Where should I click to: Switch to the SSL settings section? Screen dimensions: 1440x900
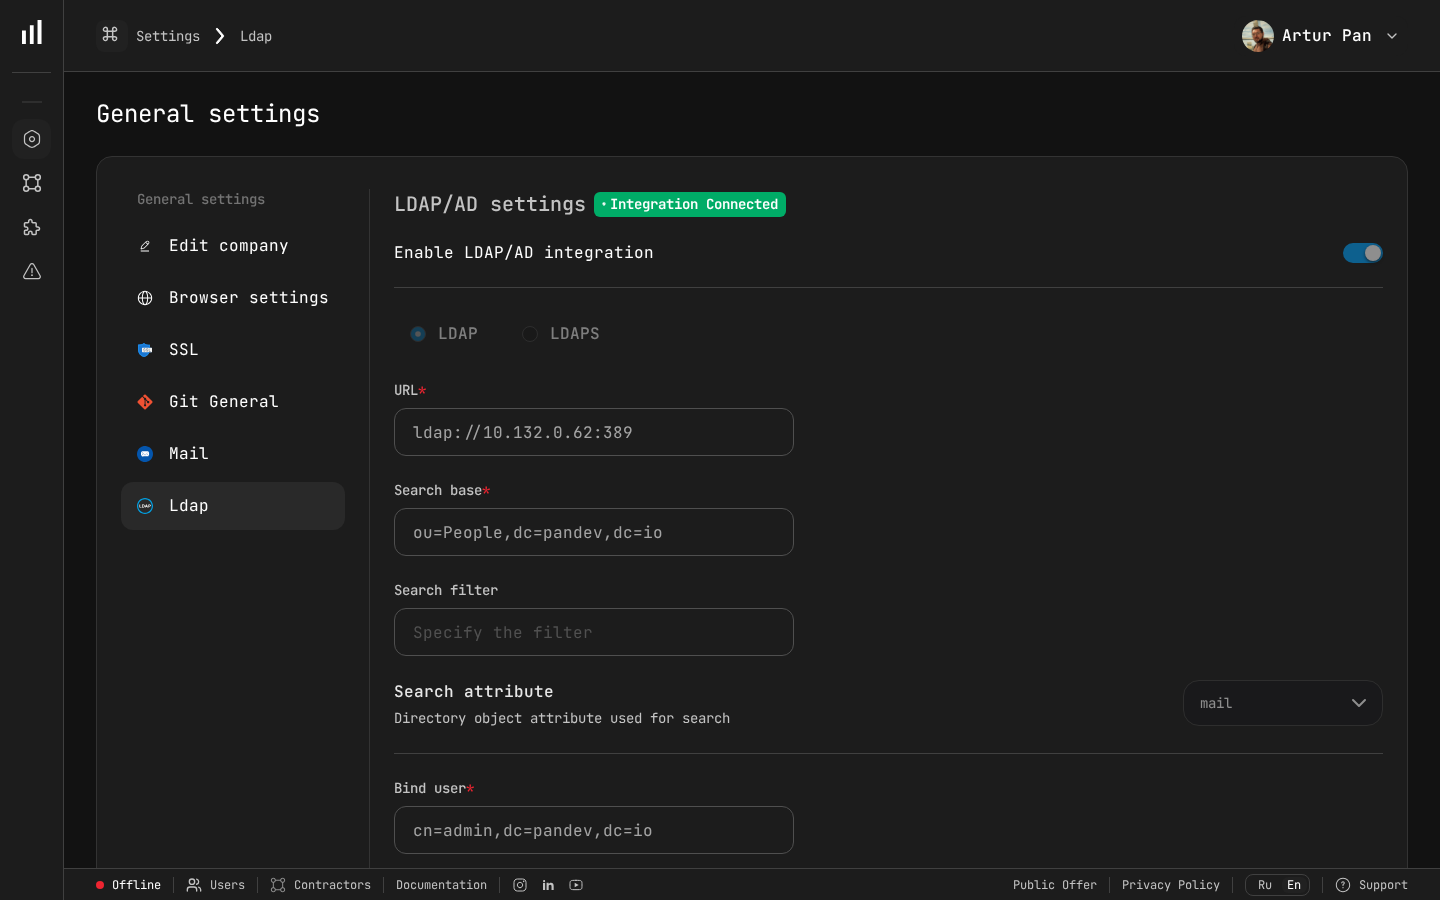click(183, 349)
